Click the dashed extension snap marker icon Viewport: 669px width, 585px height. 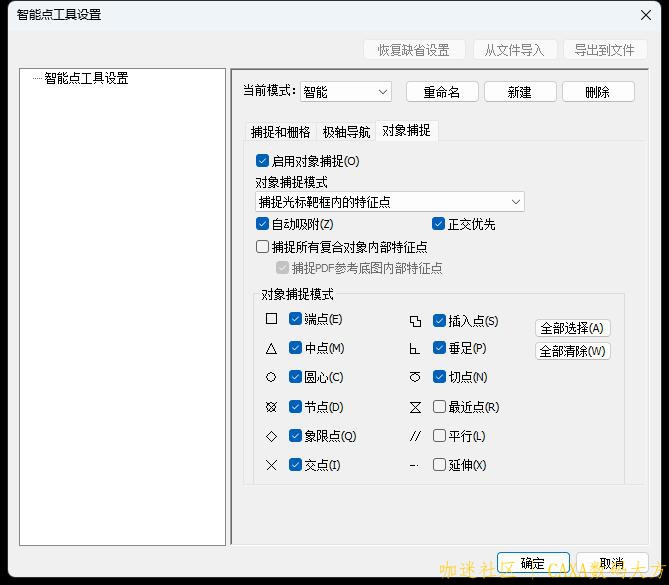414,466
